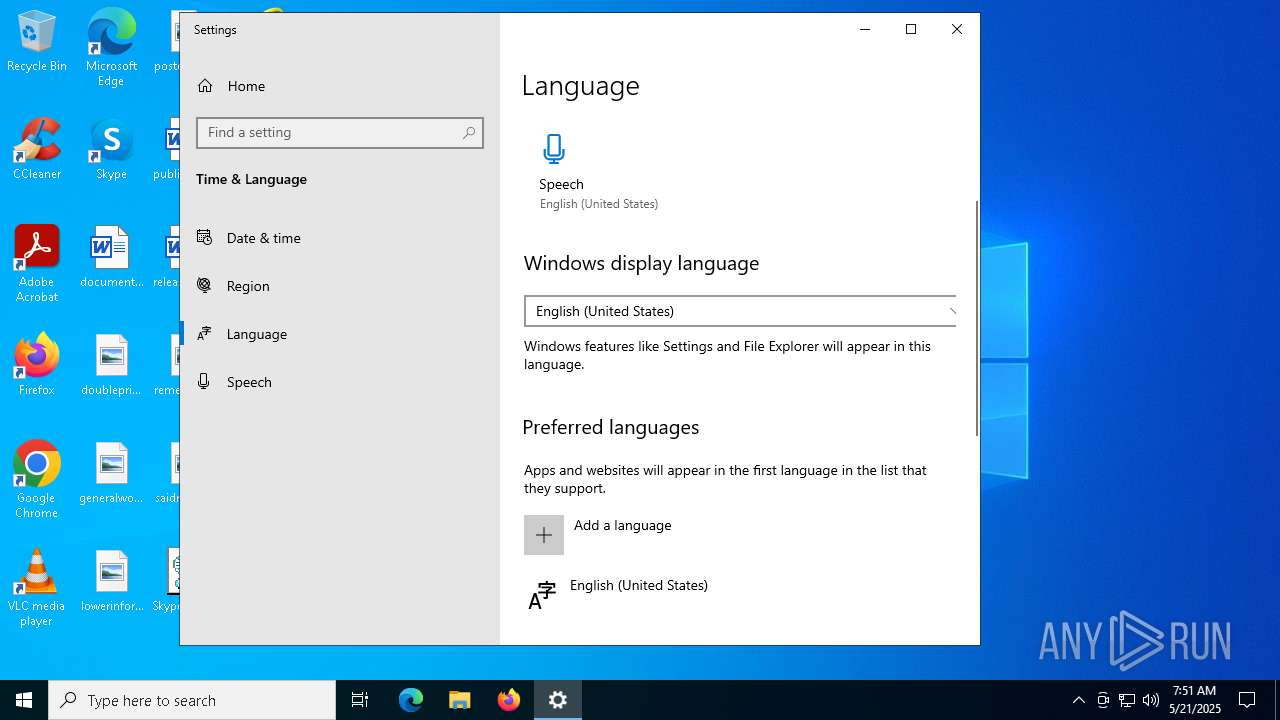Click the network icon in system tray
The height and width of the screenshot is (720, 1280).
click(1127, 700)
